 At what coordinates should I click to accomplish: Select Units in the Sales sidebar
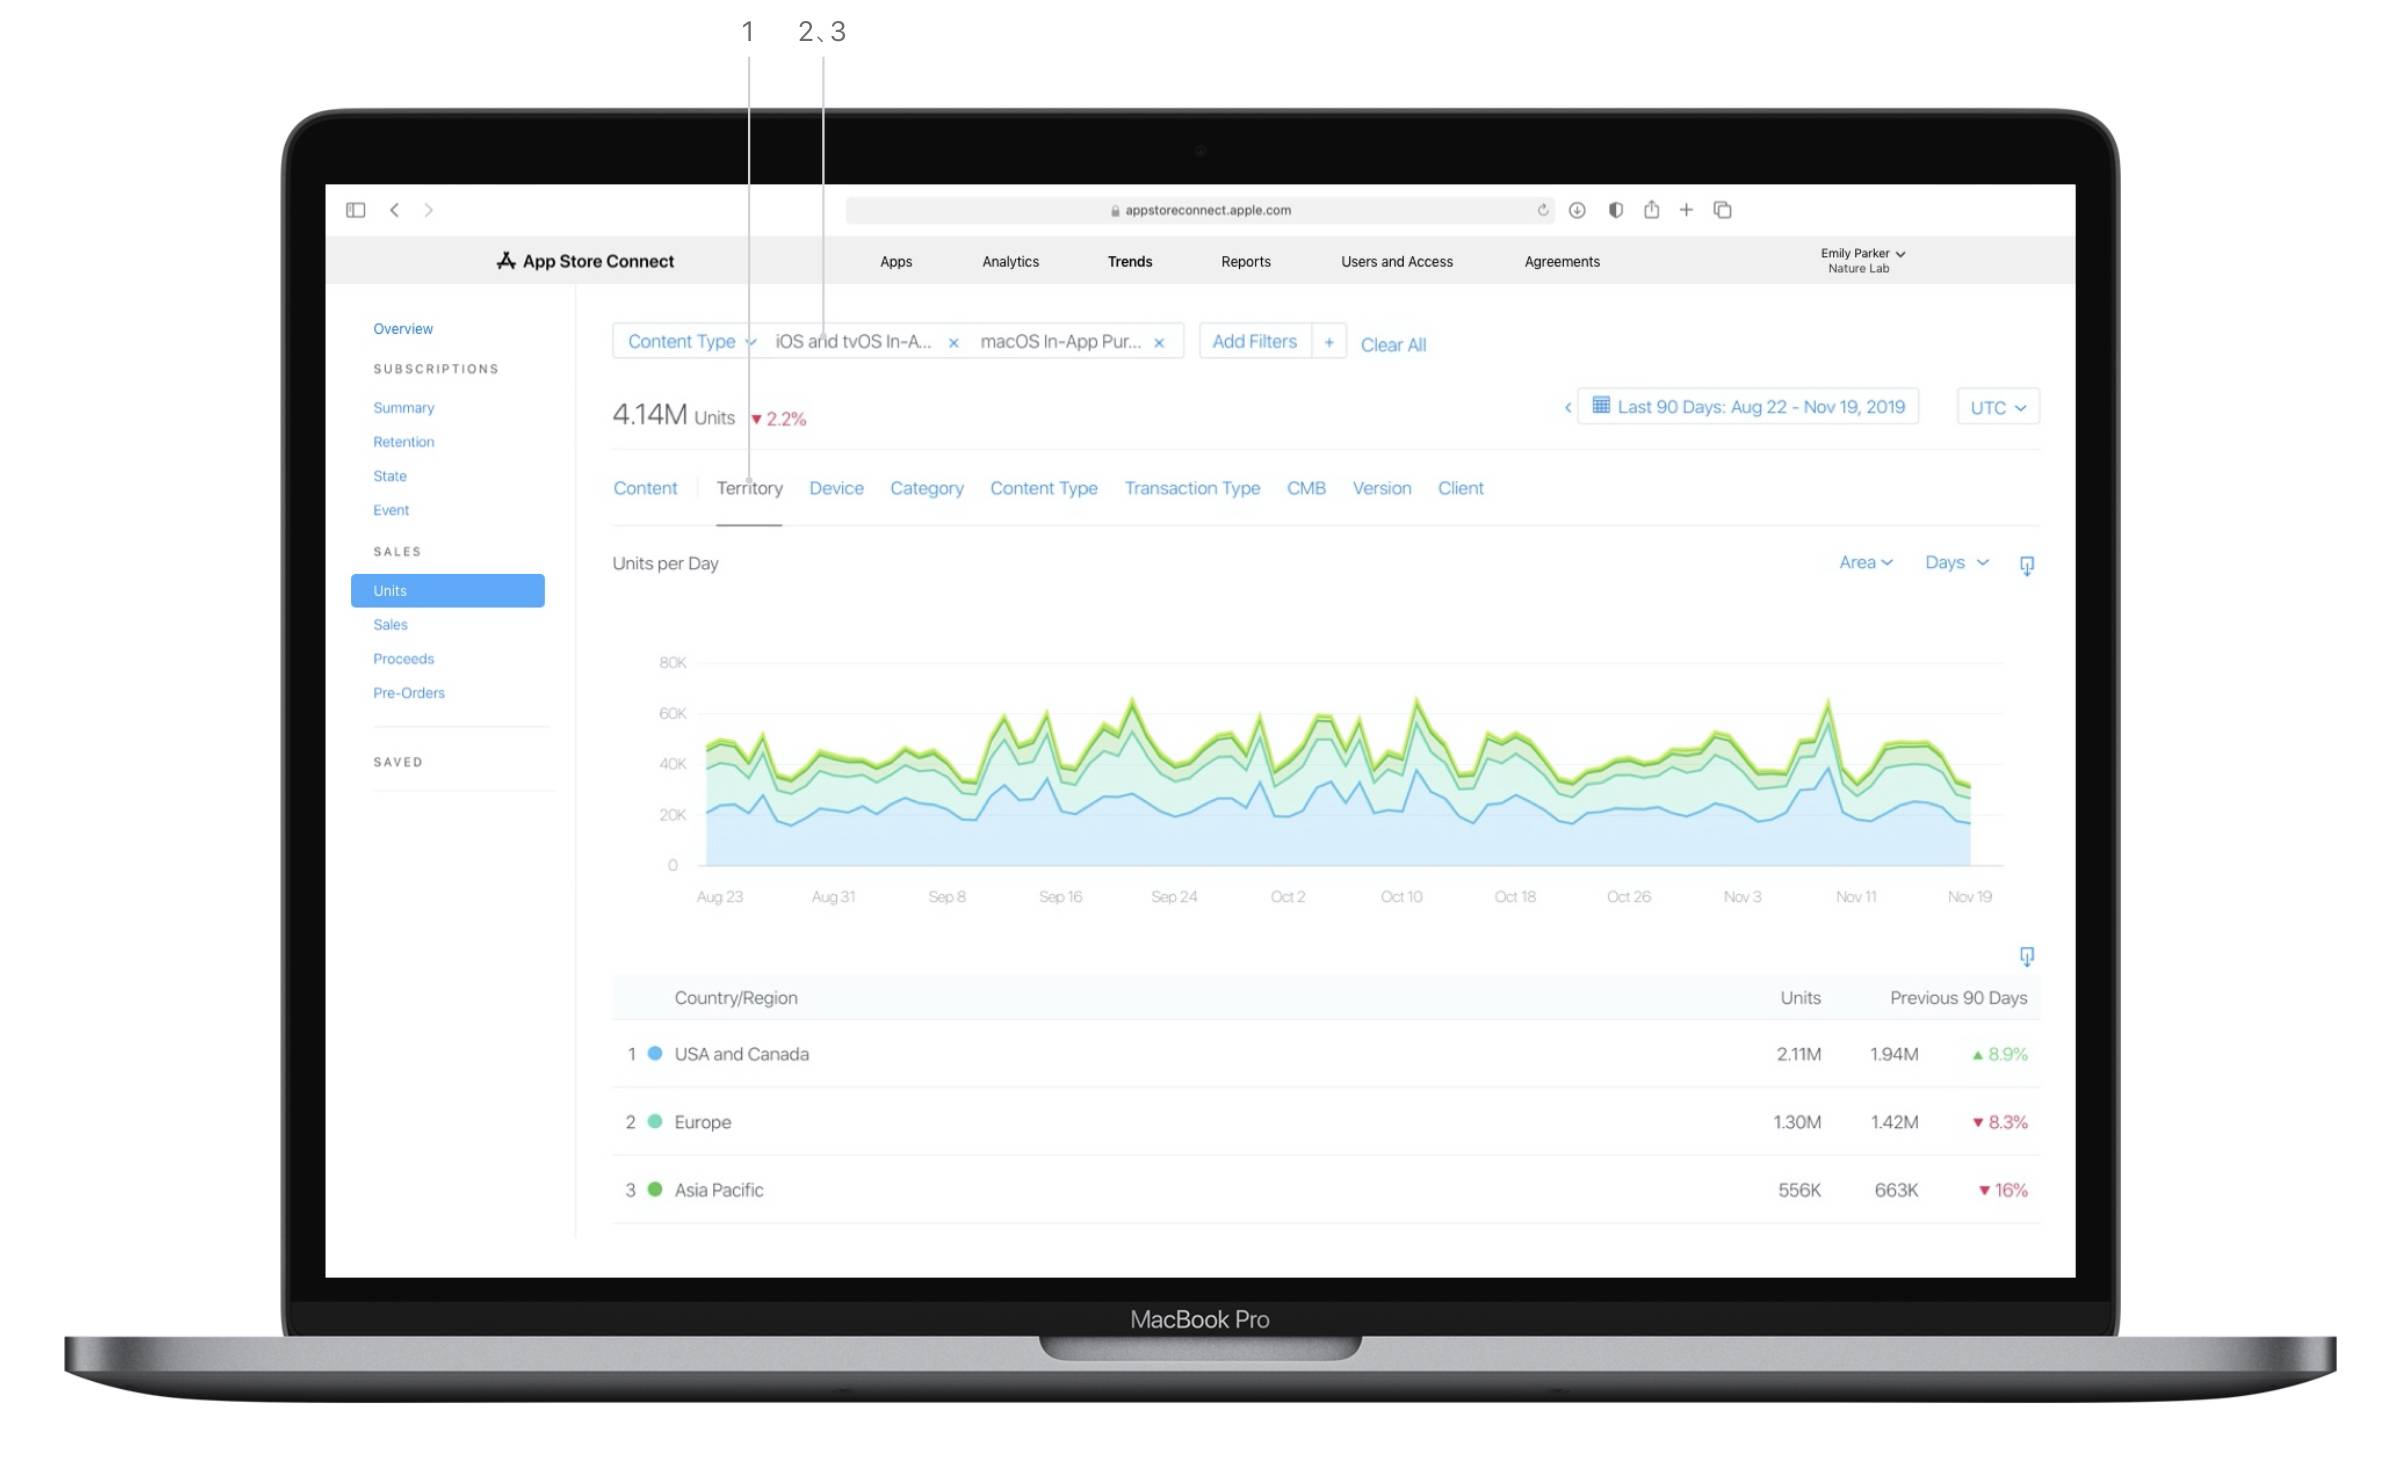pyautogui.click(x=447, y=590)
